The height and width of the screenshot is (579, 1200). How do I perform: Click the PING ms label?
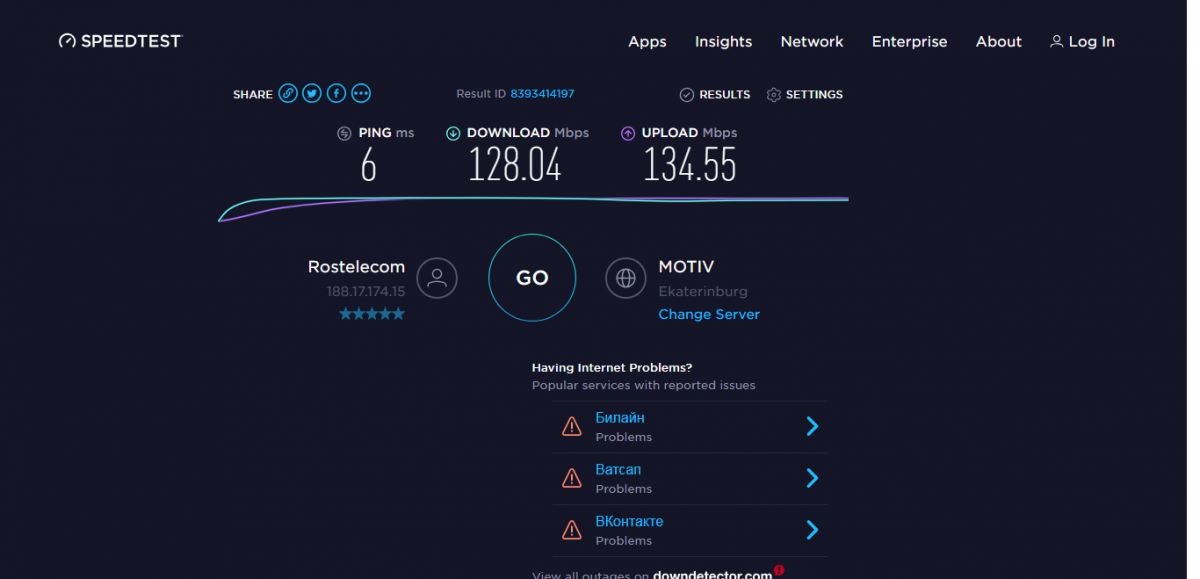click(x=386, y=133)
